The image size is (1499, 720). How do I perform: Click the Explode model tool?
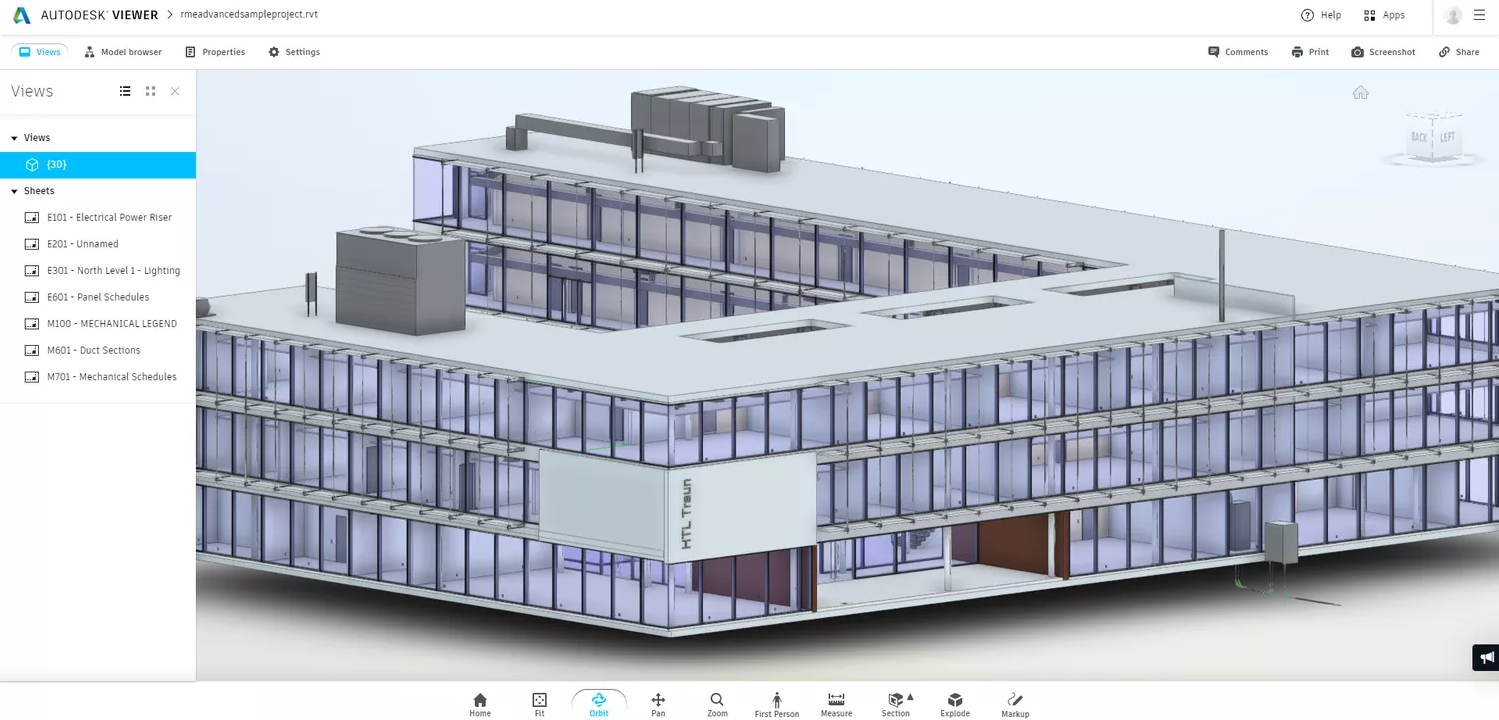(x=955, y=704)
